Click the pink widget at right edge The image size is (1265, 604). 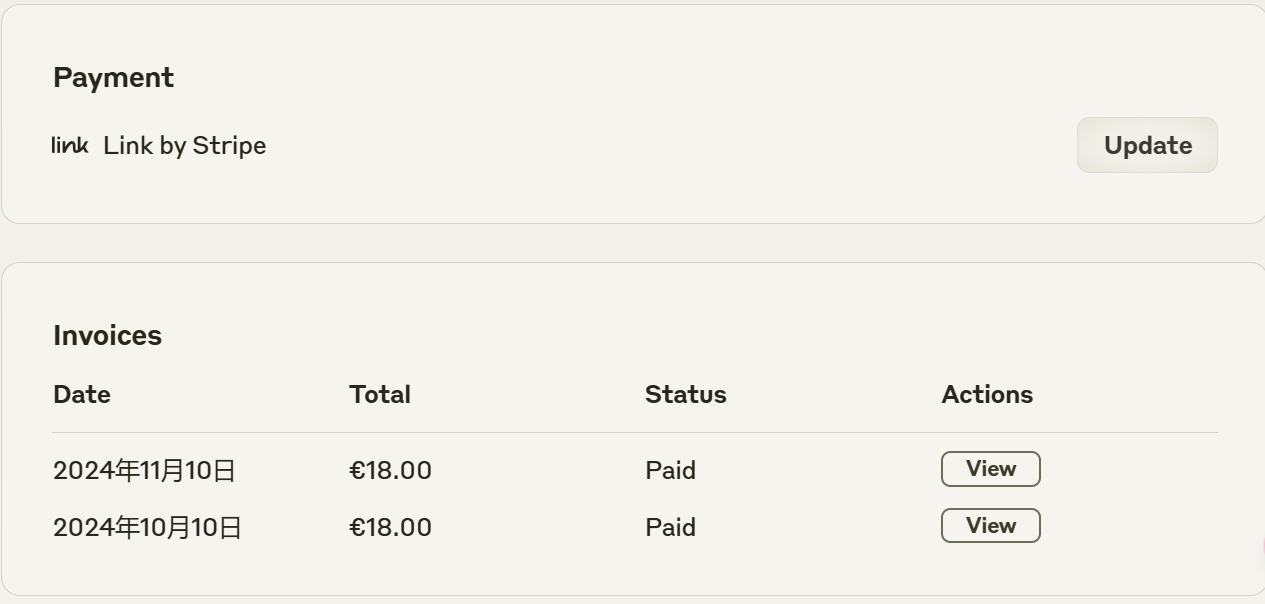pos(1262,548)
